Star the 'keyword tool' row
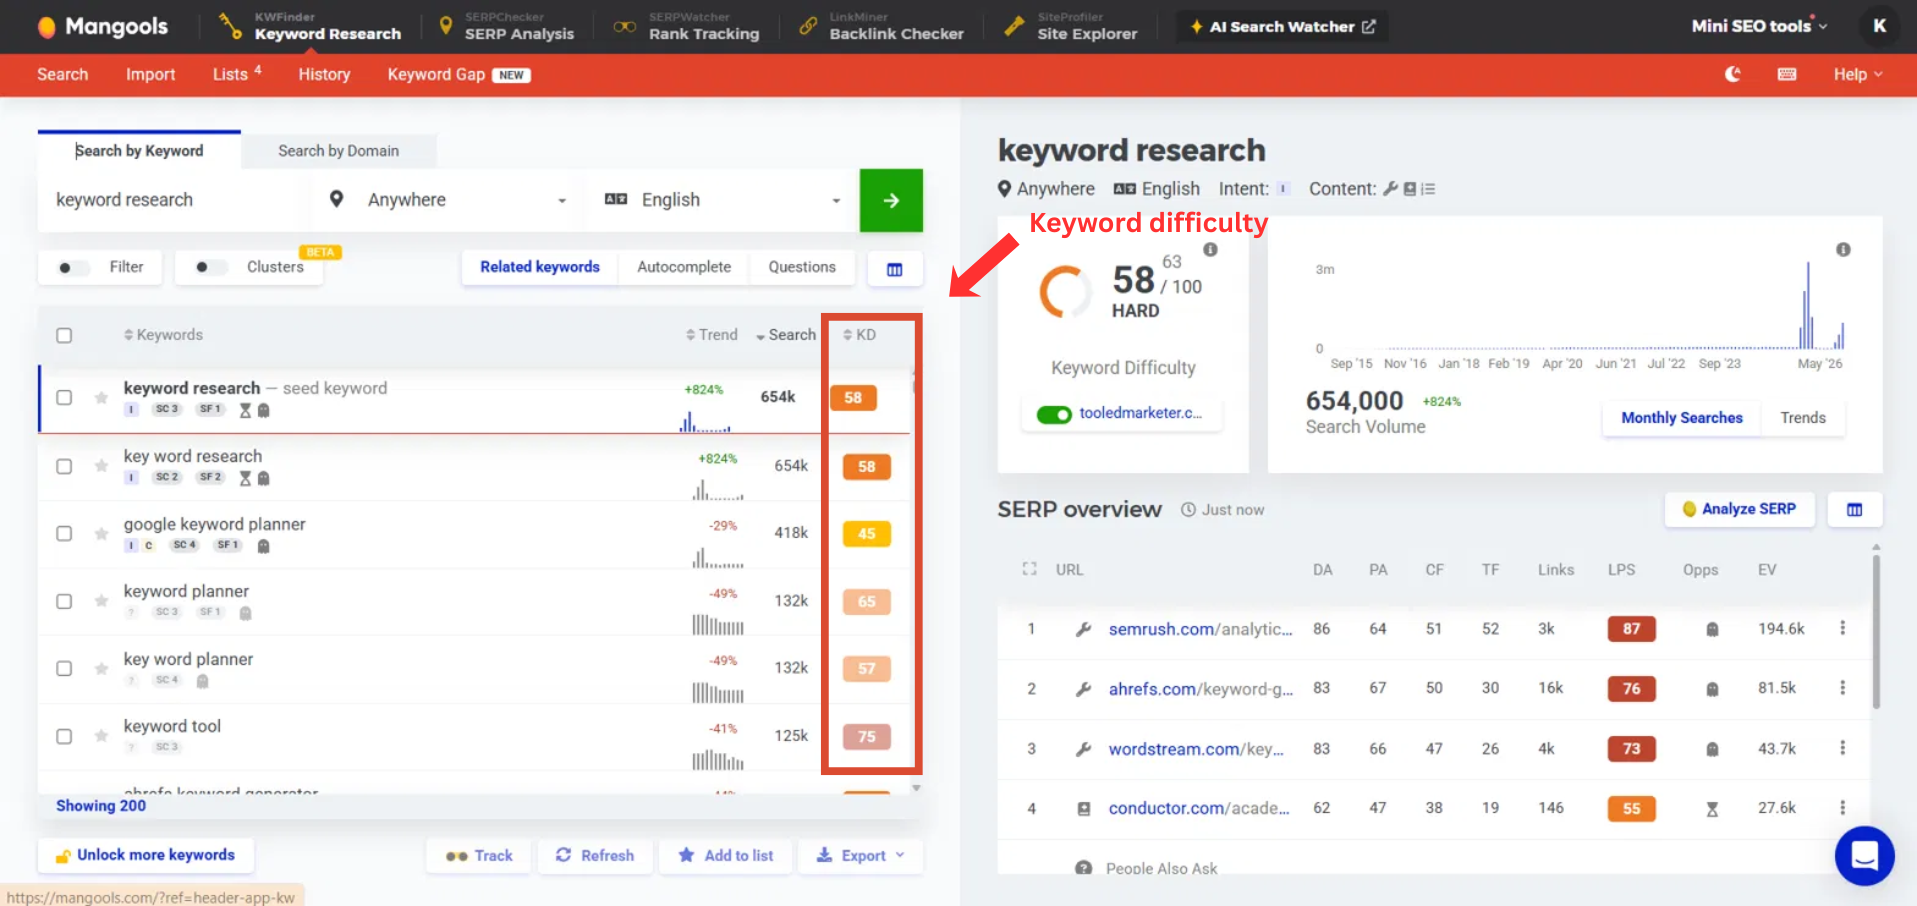Screen dimensions: 1917x906 (101, 736)
